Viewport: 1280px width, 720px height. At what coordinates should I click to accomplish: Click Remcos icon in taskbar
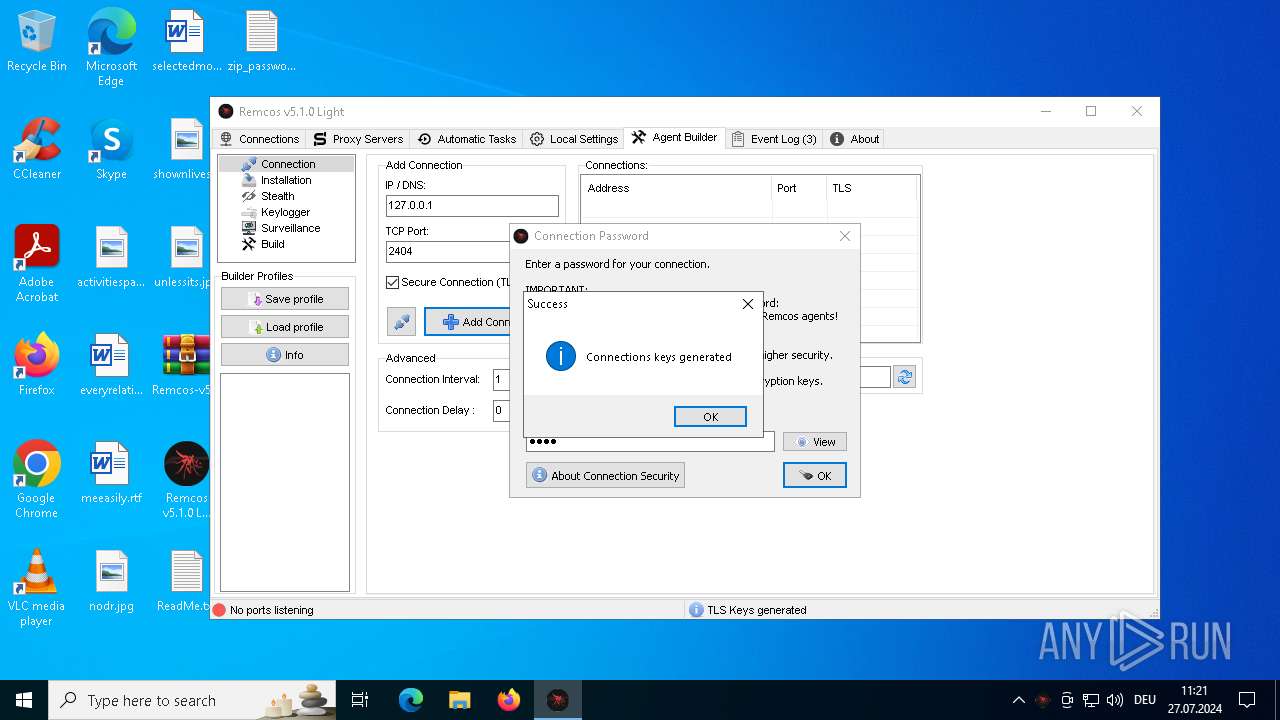tap(558, 700)
